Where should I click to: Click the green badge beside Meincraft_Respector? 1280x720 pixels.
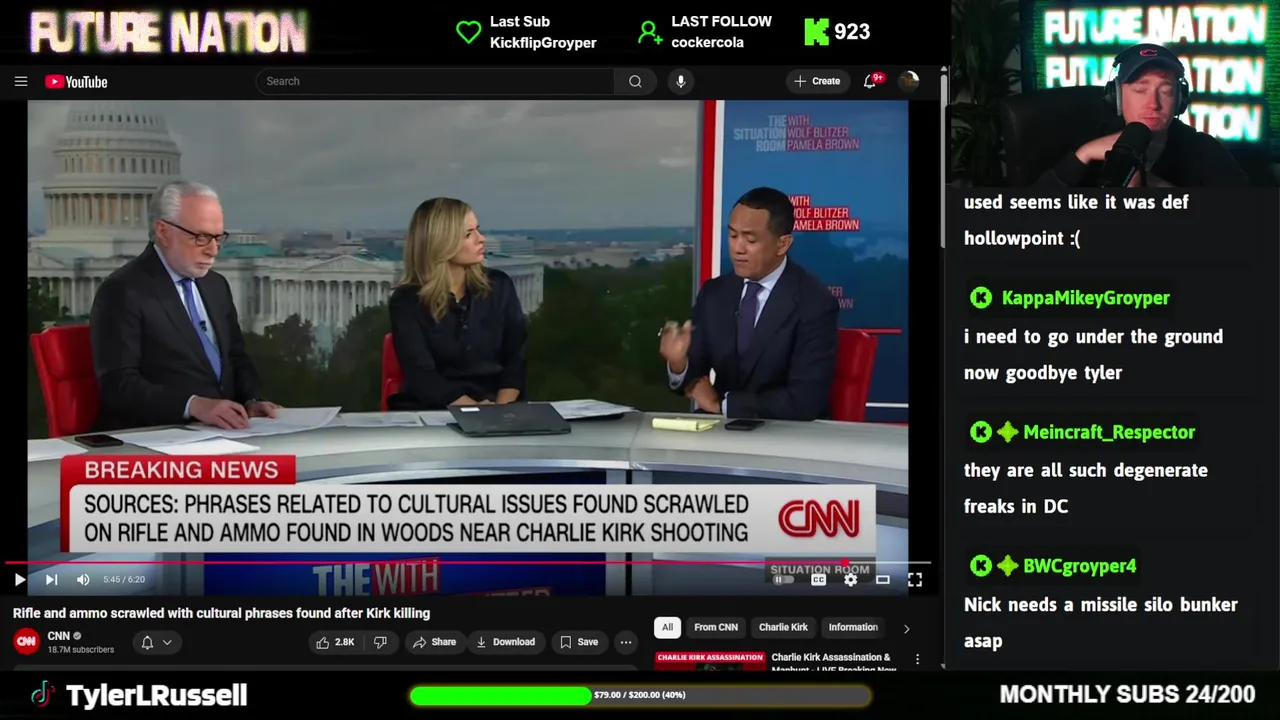[1007, 432]
